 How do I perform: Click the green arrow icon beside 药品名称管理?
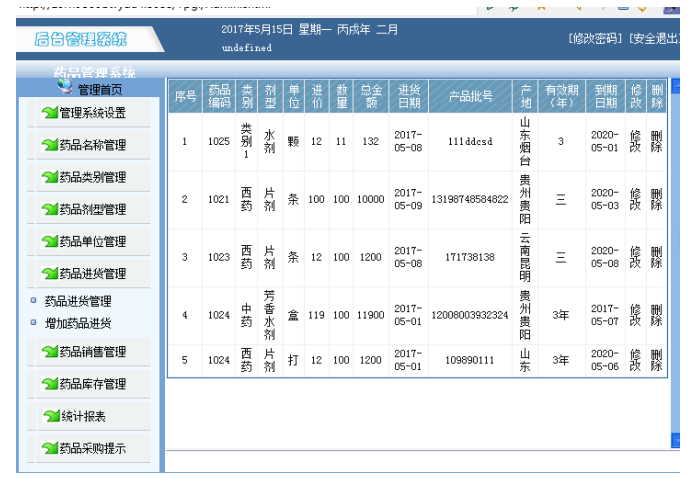(50, 145)
